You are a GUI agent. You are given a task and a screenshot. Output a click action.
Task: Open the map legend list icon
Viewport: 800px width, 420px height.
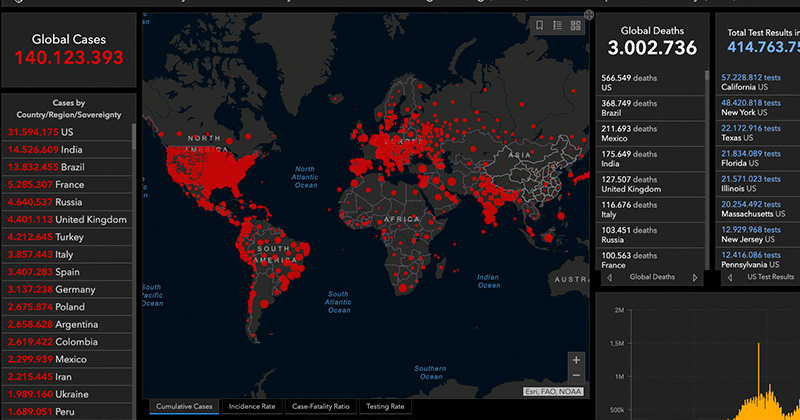[x=557, y=26]
